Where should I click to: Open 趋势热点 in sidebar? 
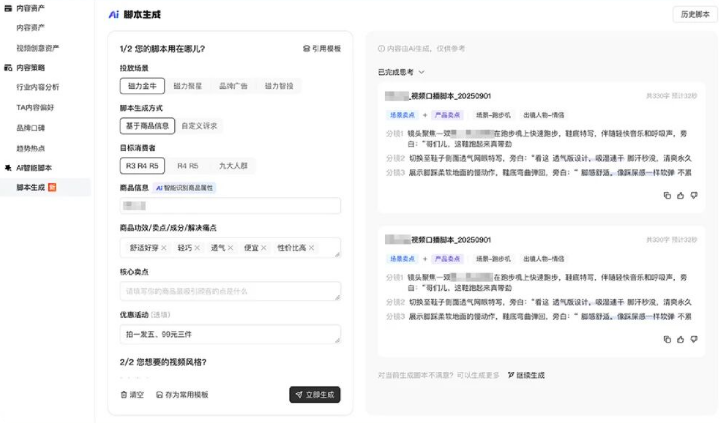point(30,148)
